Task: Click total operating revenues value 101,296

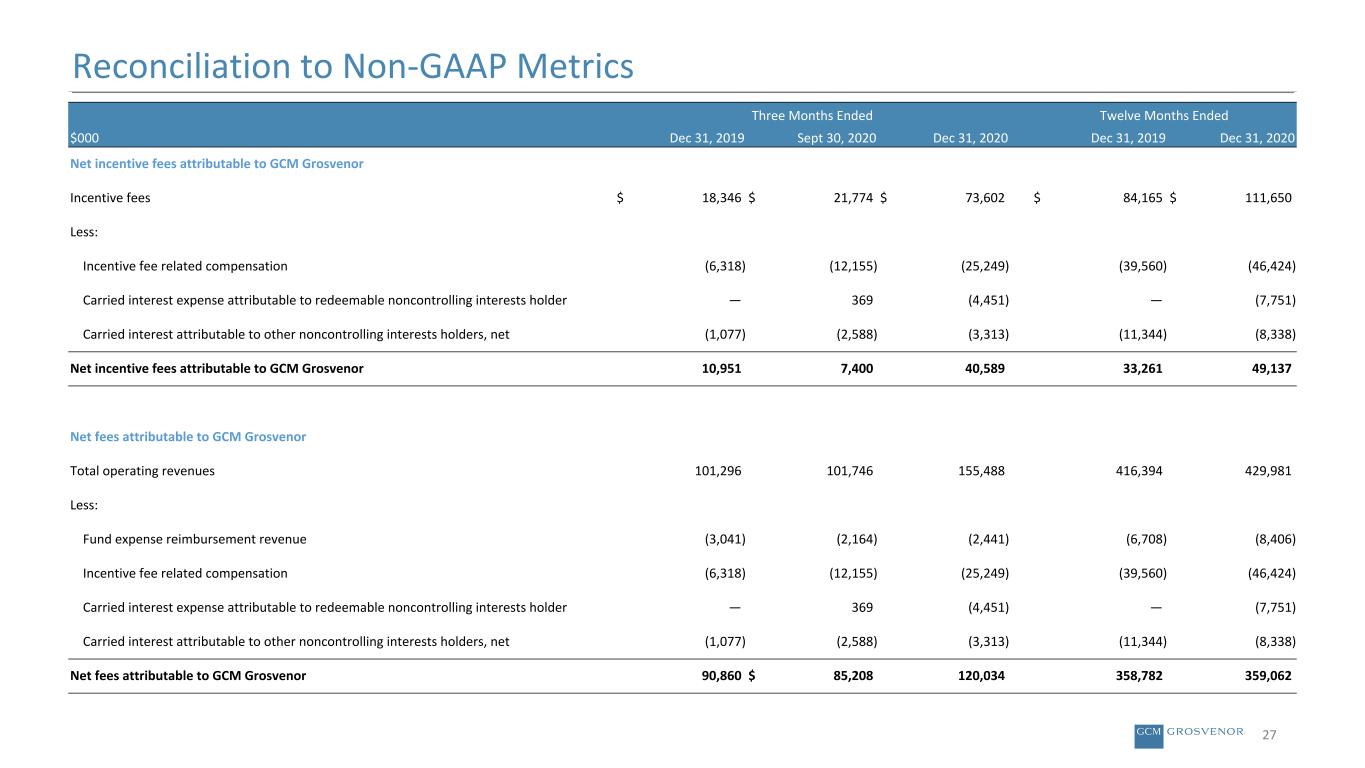Action: point(718,471)
